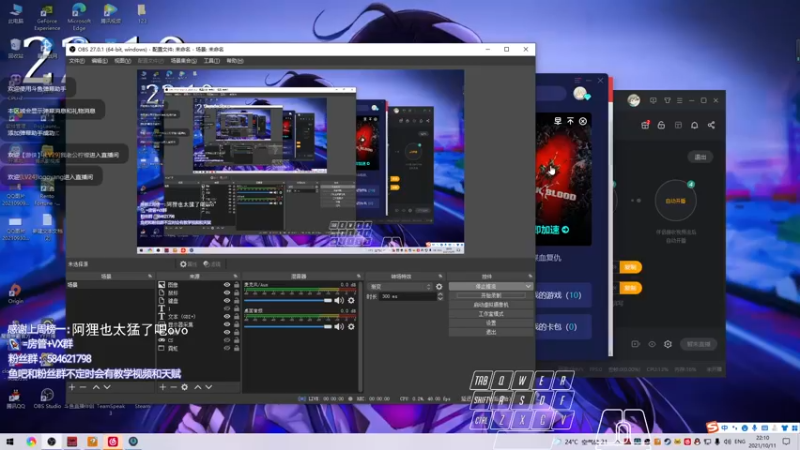Enable 工作室模式 studio mode

click(x=491, y=314)
